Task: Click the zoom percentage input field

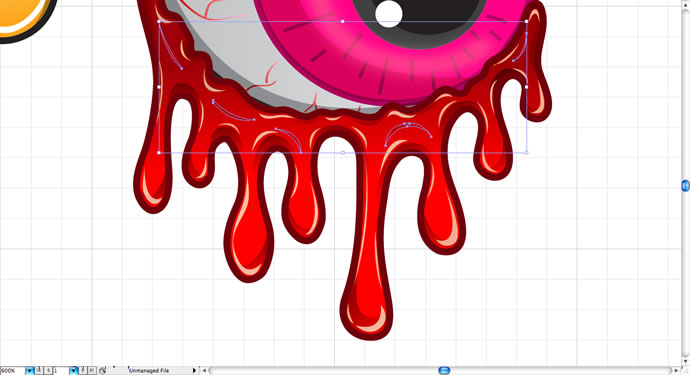Action: click(13, 371)
